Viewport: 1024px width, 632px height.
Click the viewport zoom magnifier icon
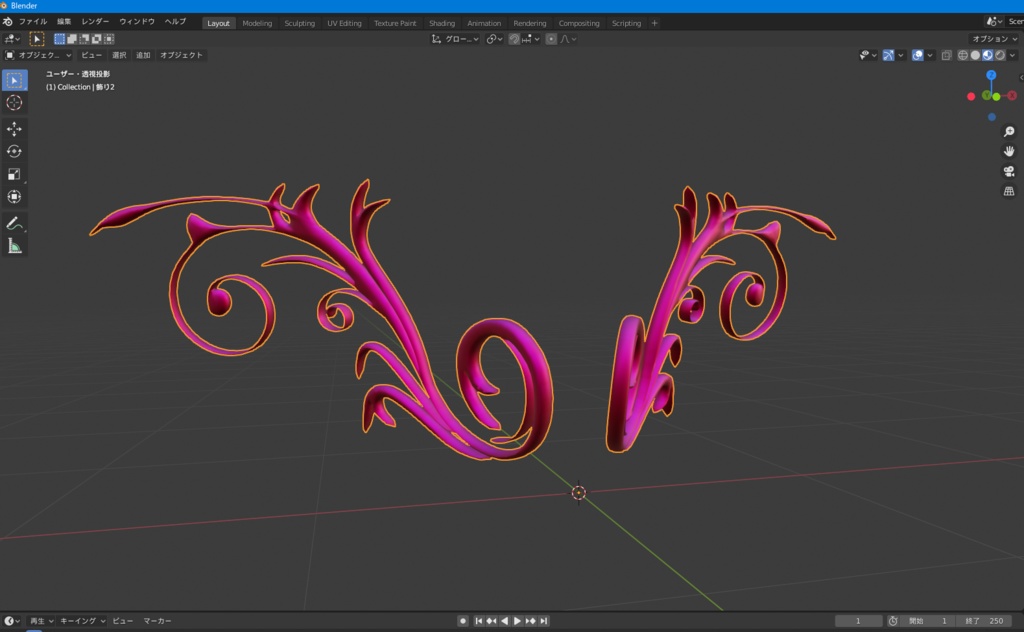[1009, 132]
